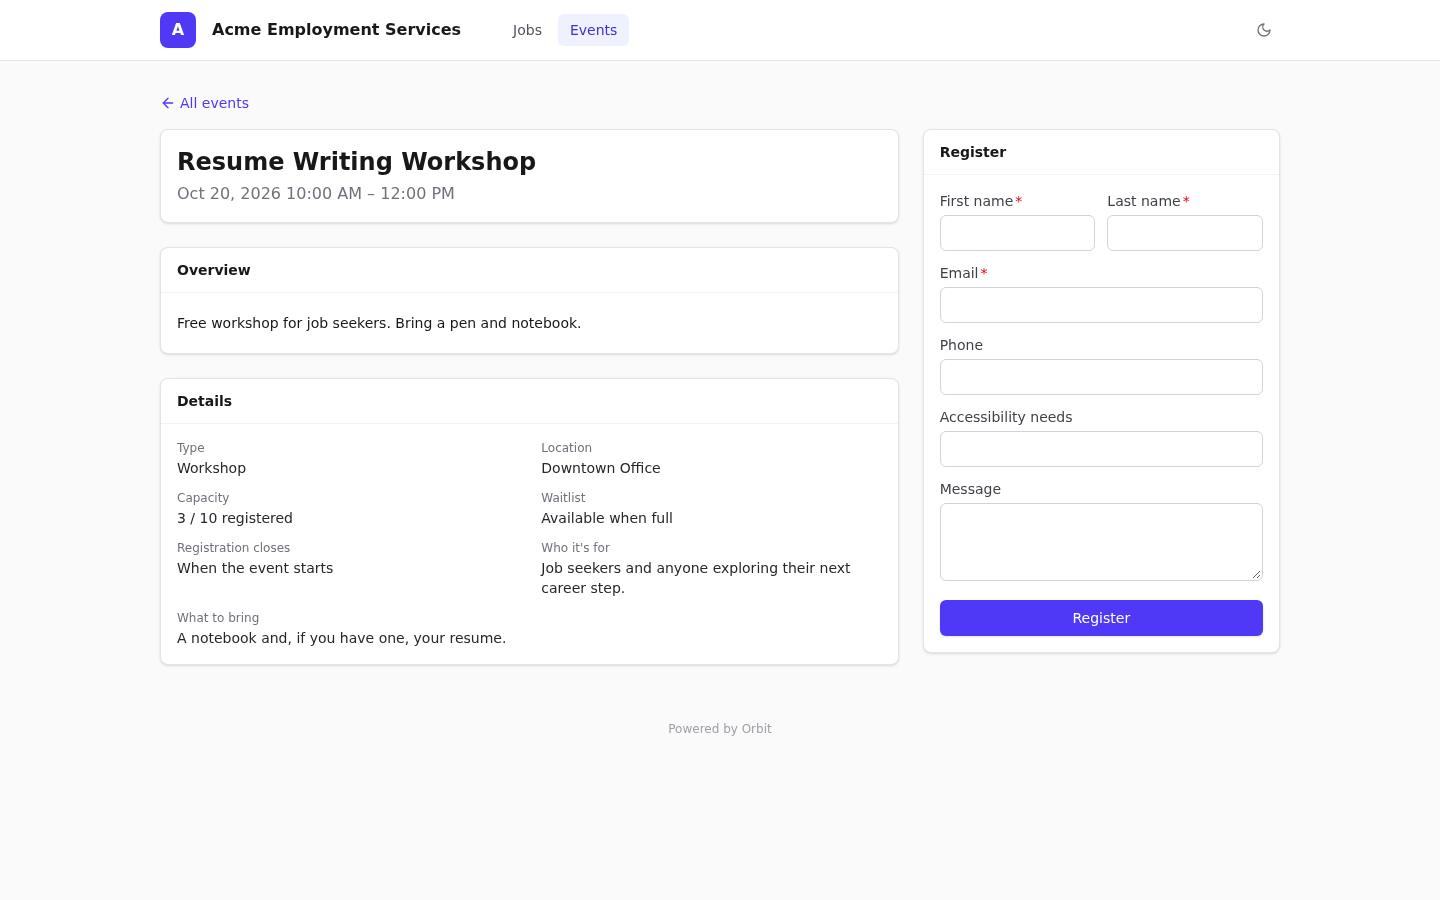
Task: Click the Accessibility needs field
Action: coord(1101,449)
